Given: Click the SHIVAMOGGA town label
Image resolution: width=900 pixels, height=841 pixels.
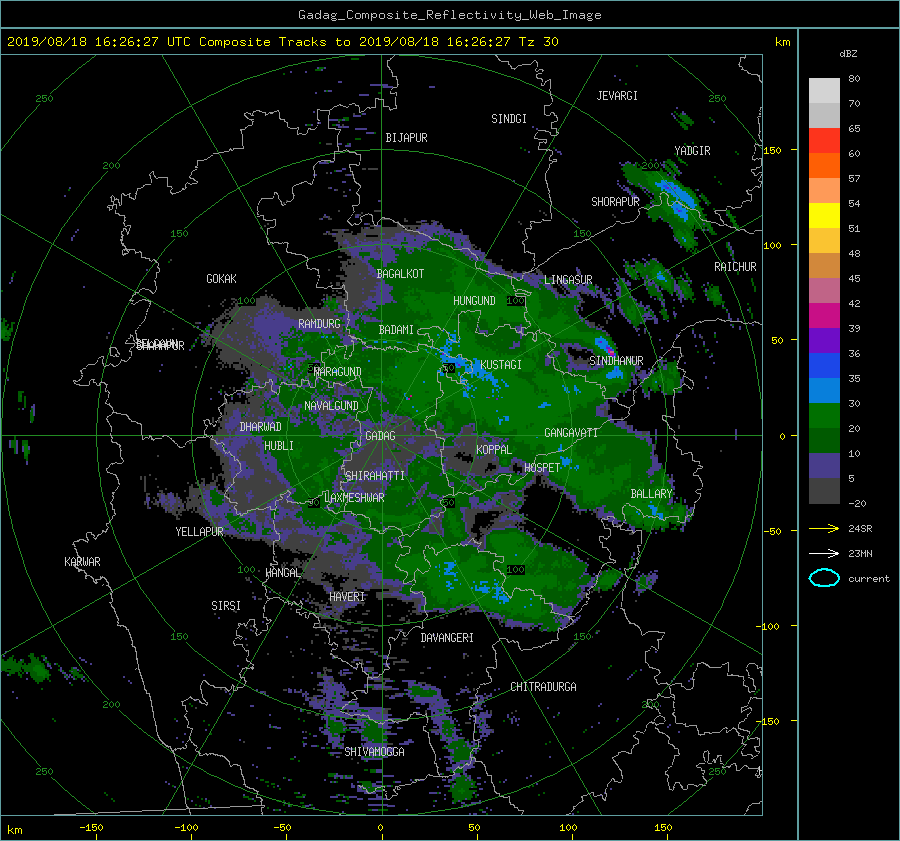Looking at the screenshot, I should click(x=374, y=752).
